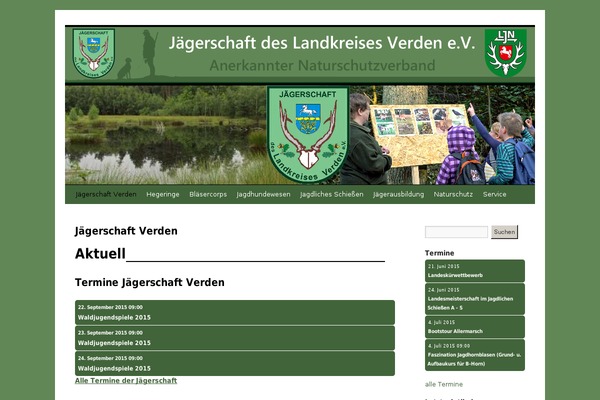
Task: Open the 22. September Waldjugendspiele 2015 entry
Action: click(235, 312)
